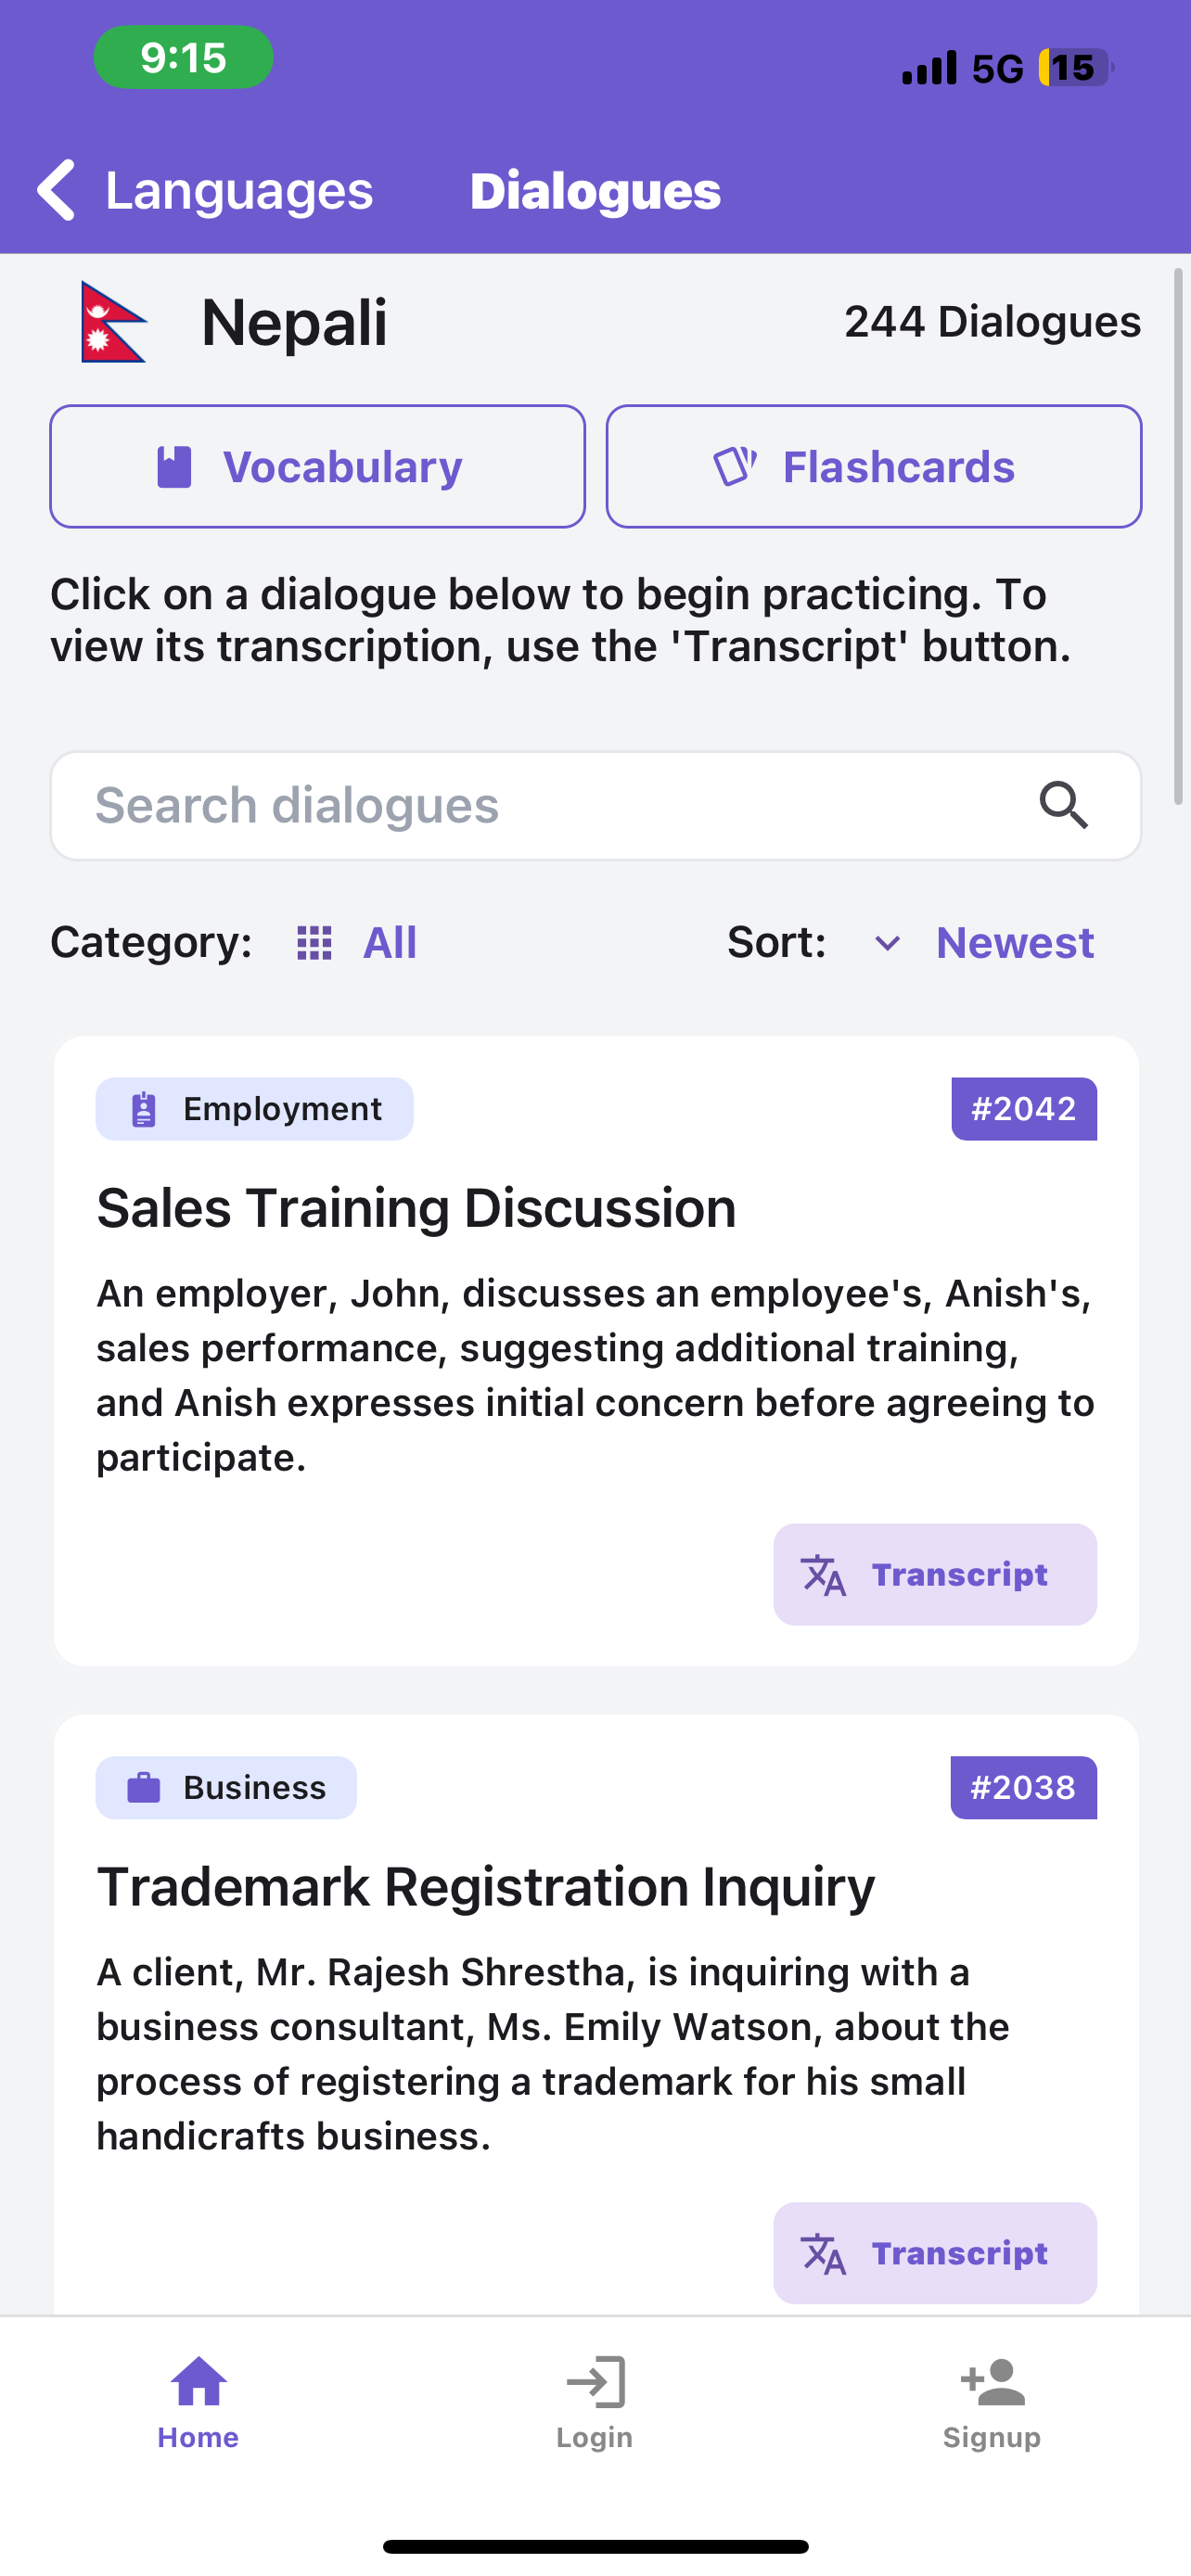This screenshot has width=1191, height=2576.
Task: Open the Trademark Registration Inquiry dialogue
Action: 595,2015
